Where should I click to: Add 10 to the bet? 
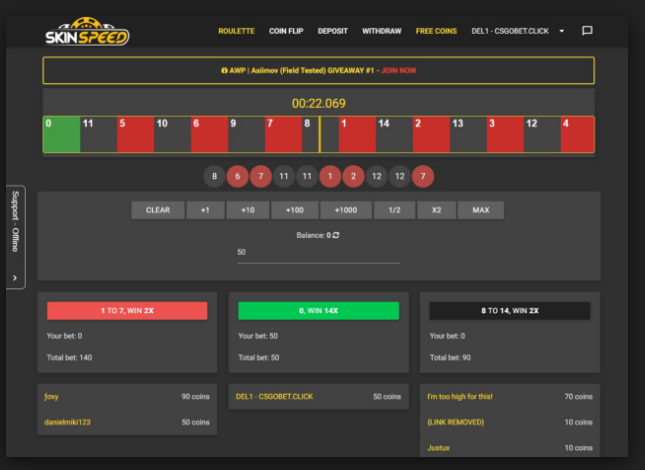[248, 210]
